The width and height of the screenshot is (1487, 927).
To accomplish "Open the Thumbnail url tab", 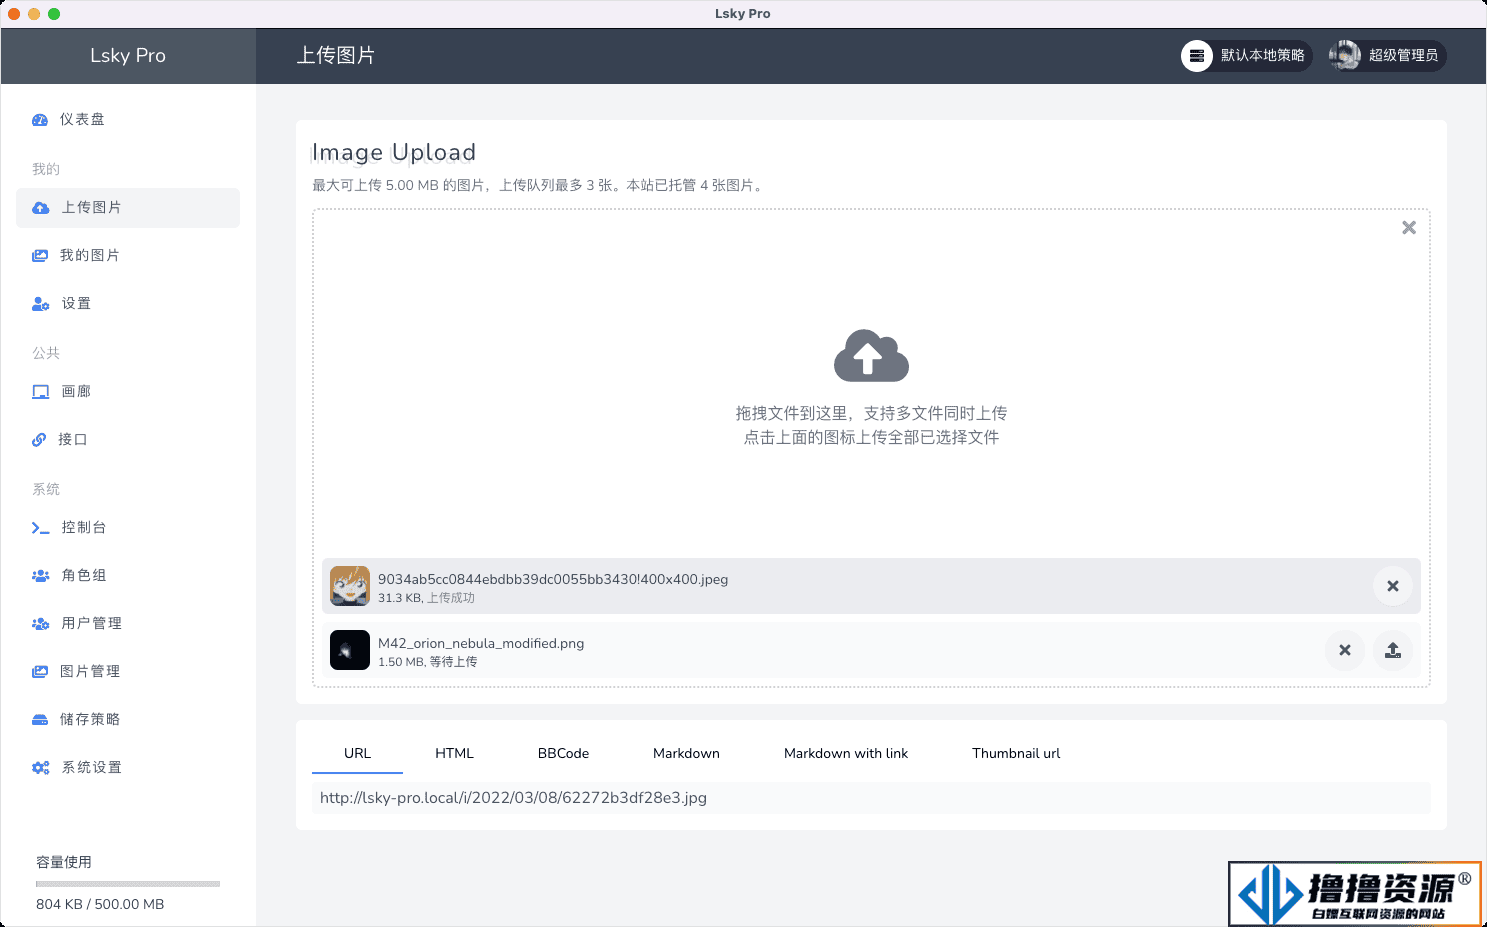I will click(1016, 754).
